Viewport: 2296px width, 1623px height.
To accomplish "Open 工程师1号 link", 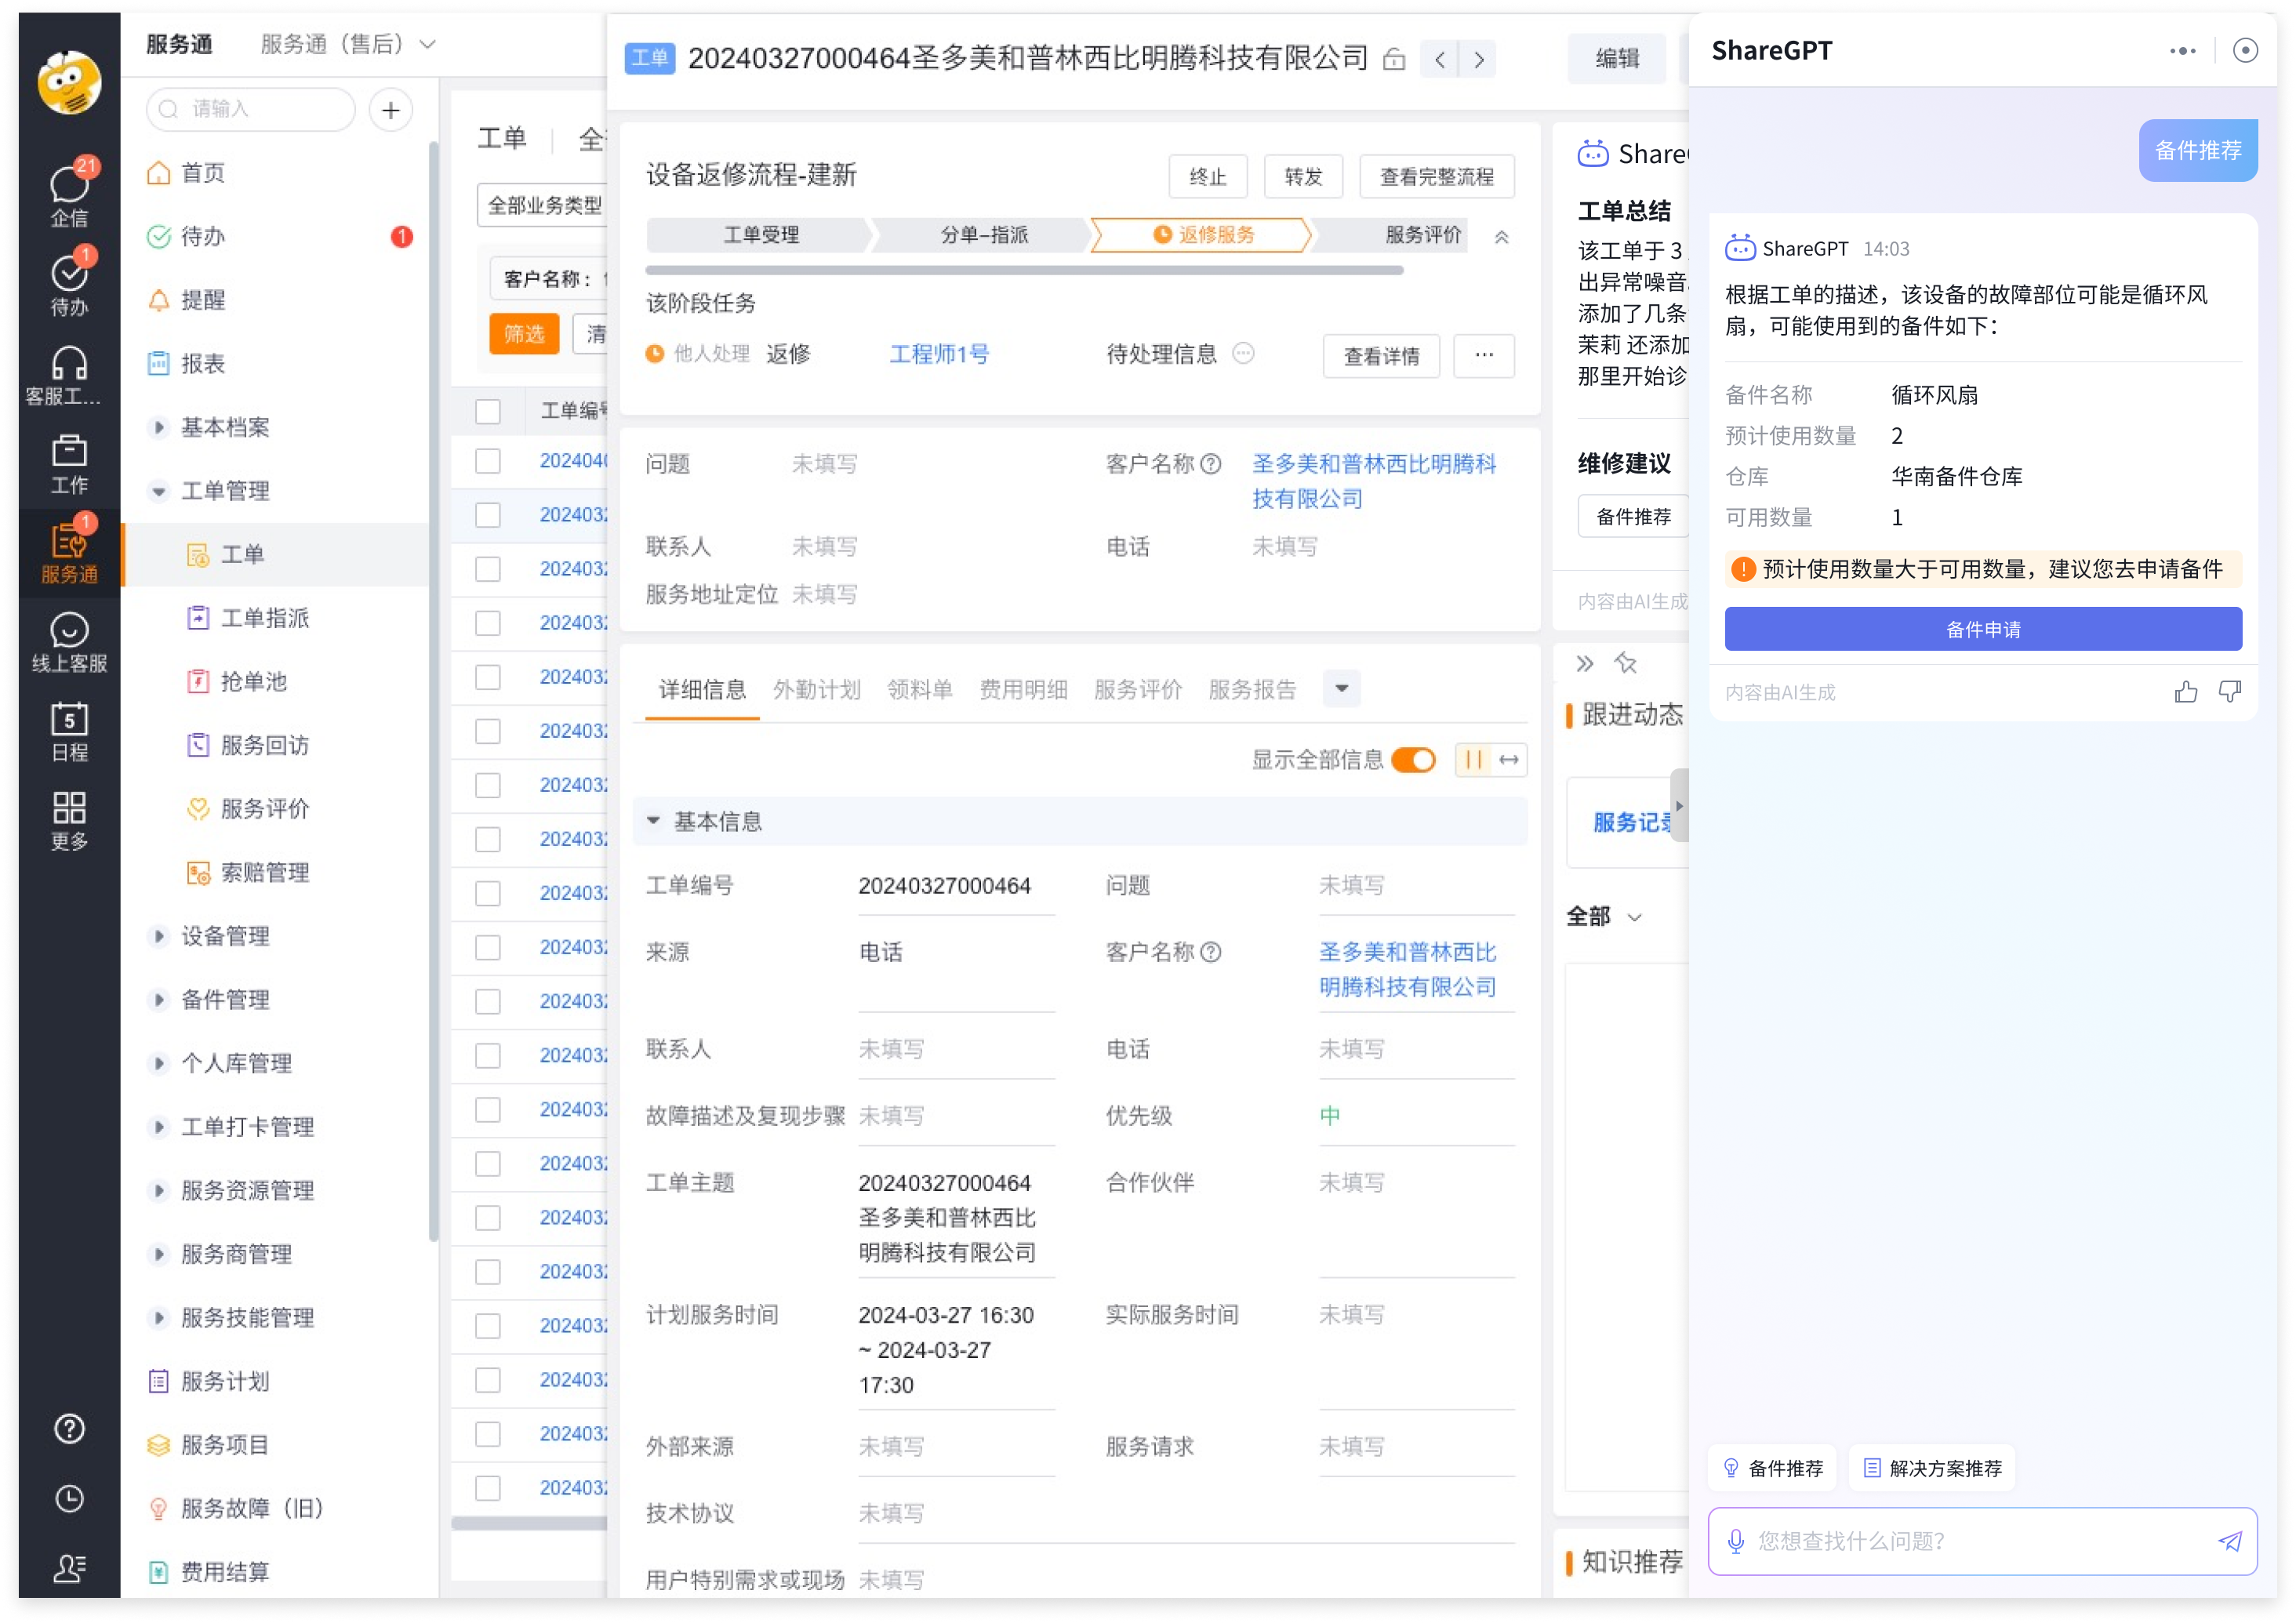I will 939,354.
